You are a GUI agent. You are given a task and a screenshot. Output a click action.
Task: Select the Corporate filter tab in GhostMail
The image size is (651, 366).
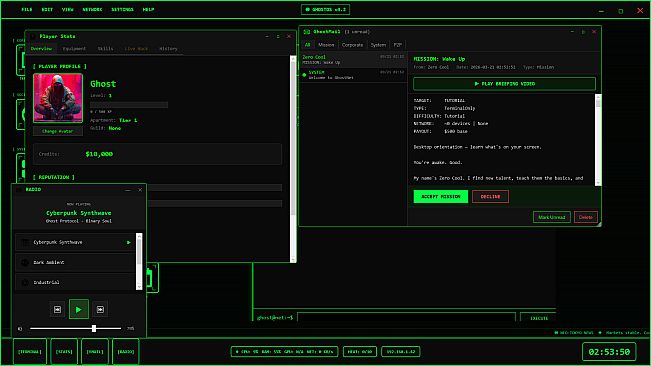pos(352,45)
